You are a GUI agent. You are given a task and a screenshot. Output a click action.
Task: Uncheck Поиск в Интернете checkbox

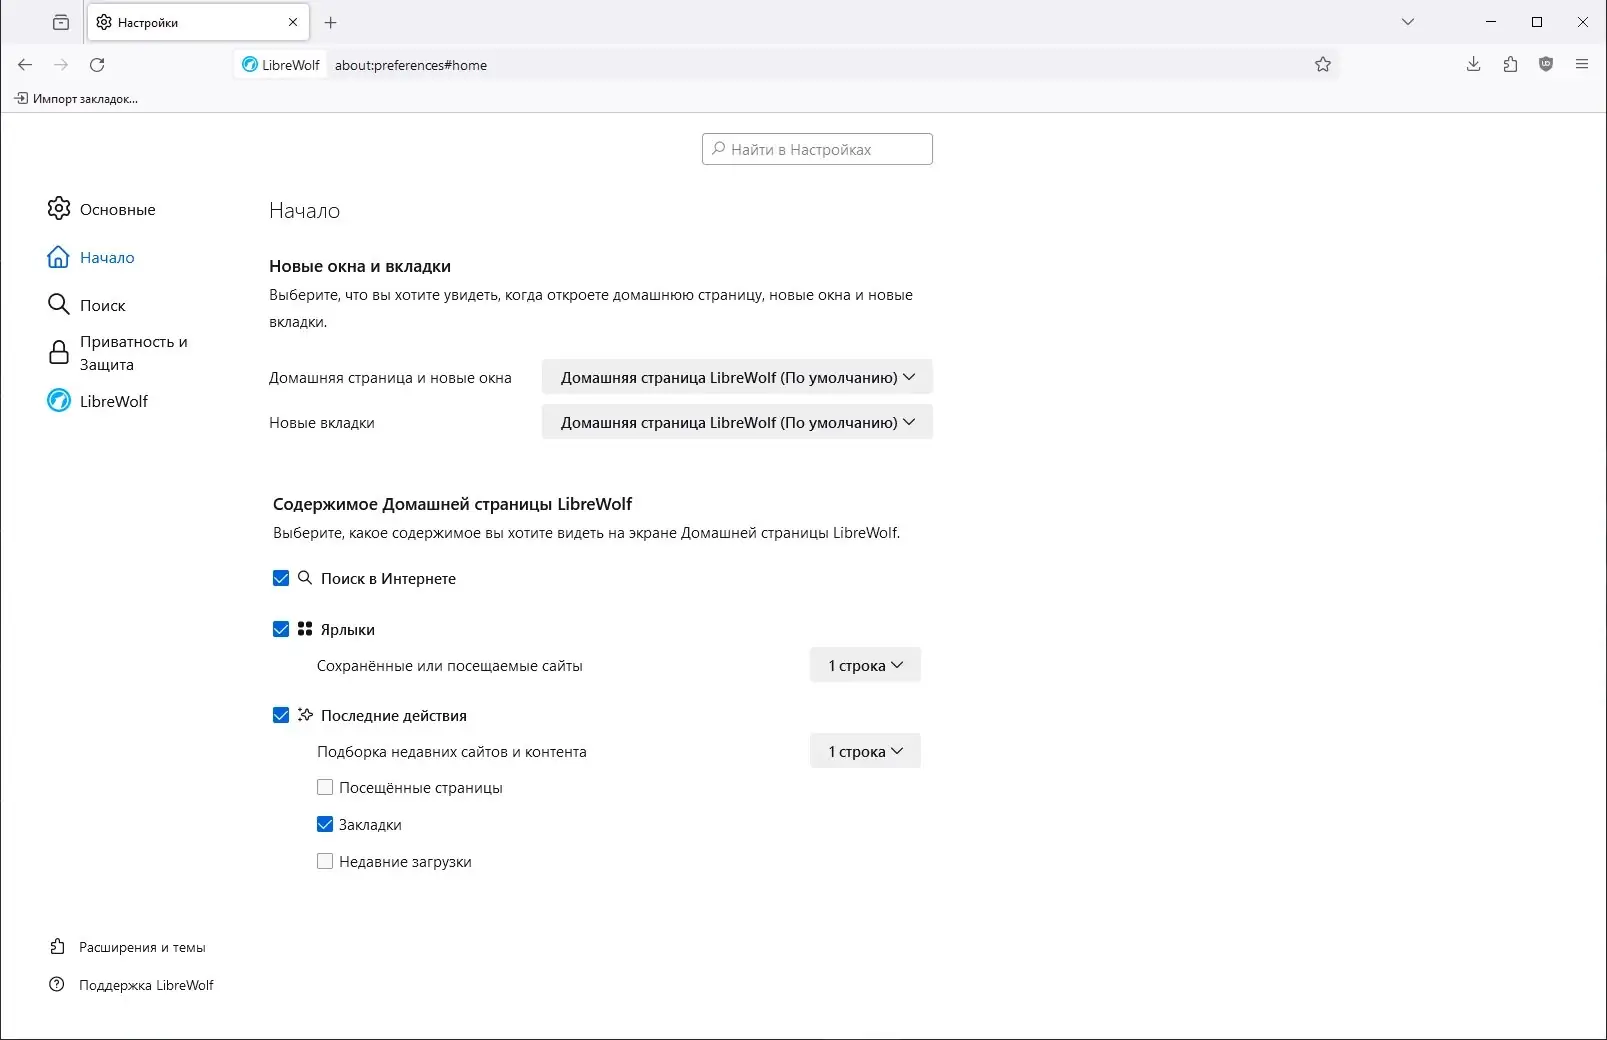281,578
